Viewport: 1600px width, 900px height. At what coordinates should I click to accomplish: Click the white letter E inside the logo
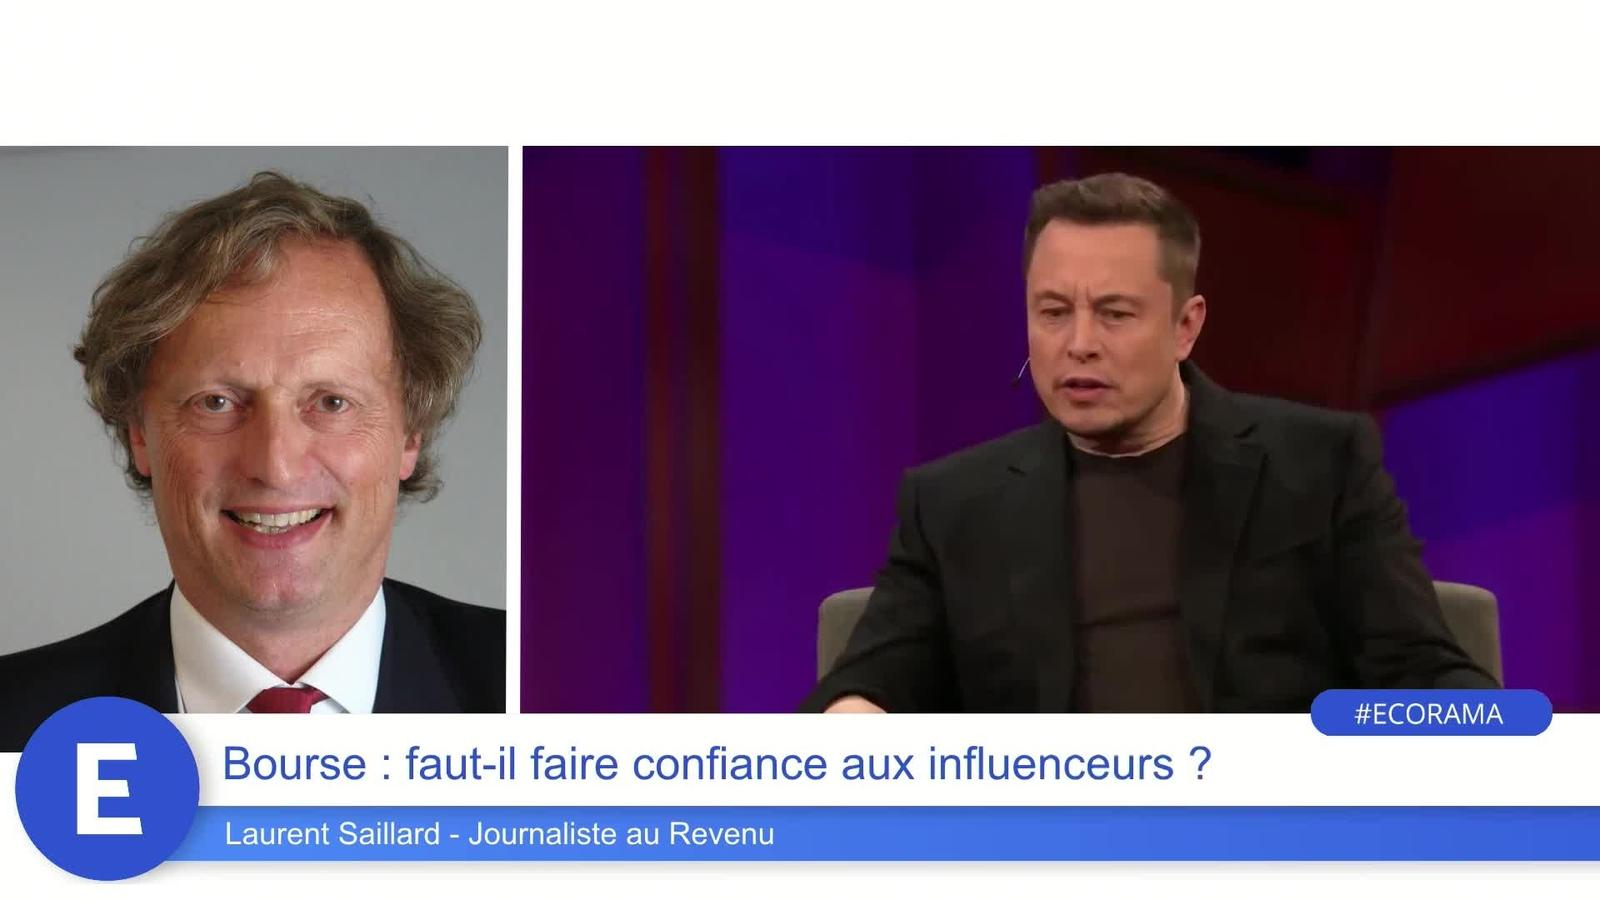(x=108, y=790)
